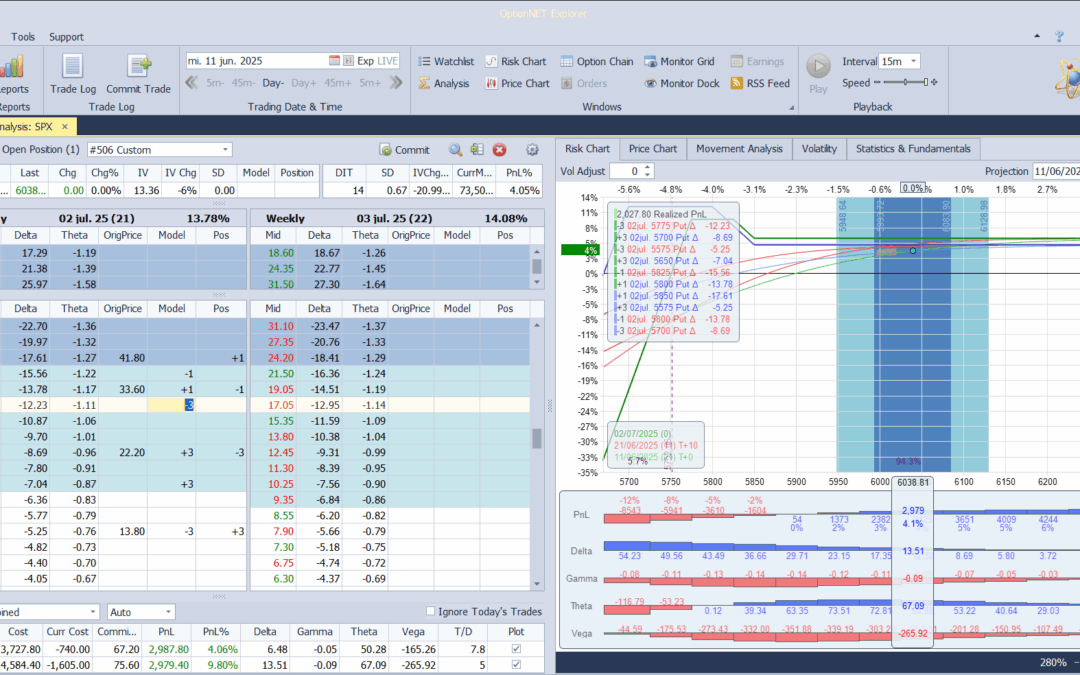Viewport: 1080px width, 675px height.
Task: Click highlighted Model cell with -3
Action: (x=171, y=405)
